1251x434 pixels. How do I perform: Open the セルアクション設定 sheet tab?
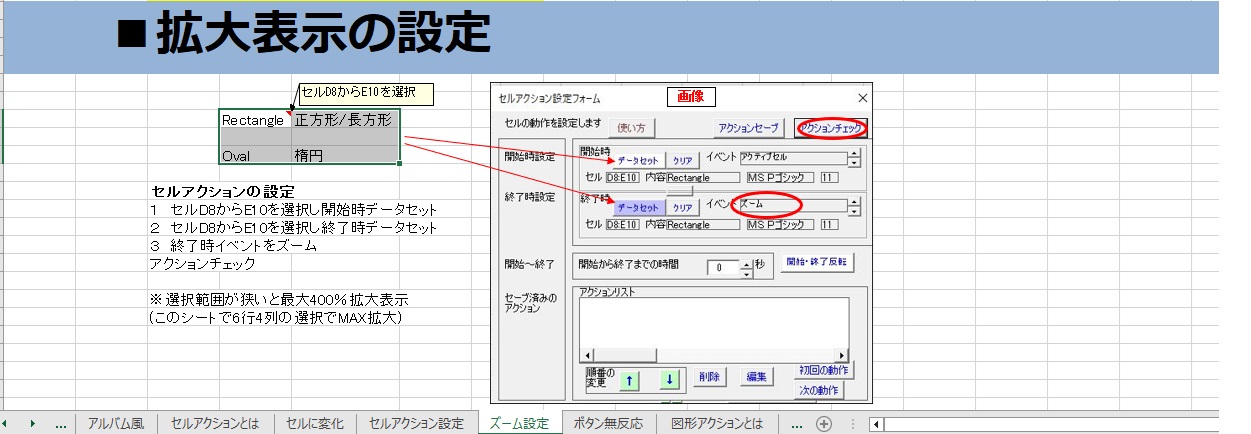tap(417, 424)
